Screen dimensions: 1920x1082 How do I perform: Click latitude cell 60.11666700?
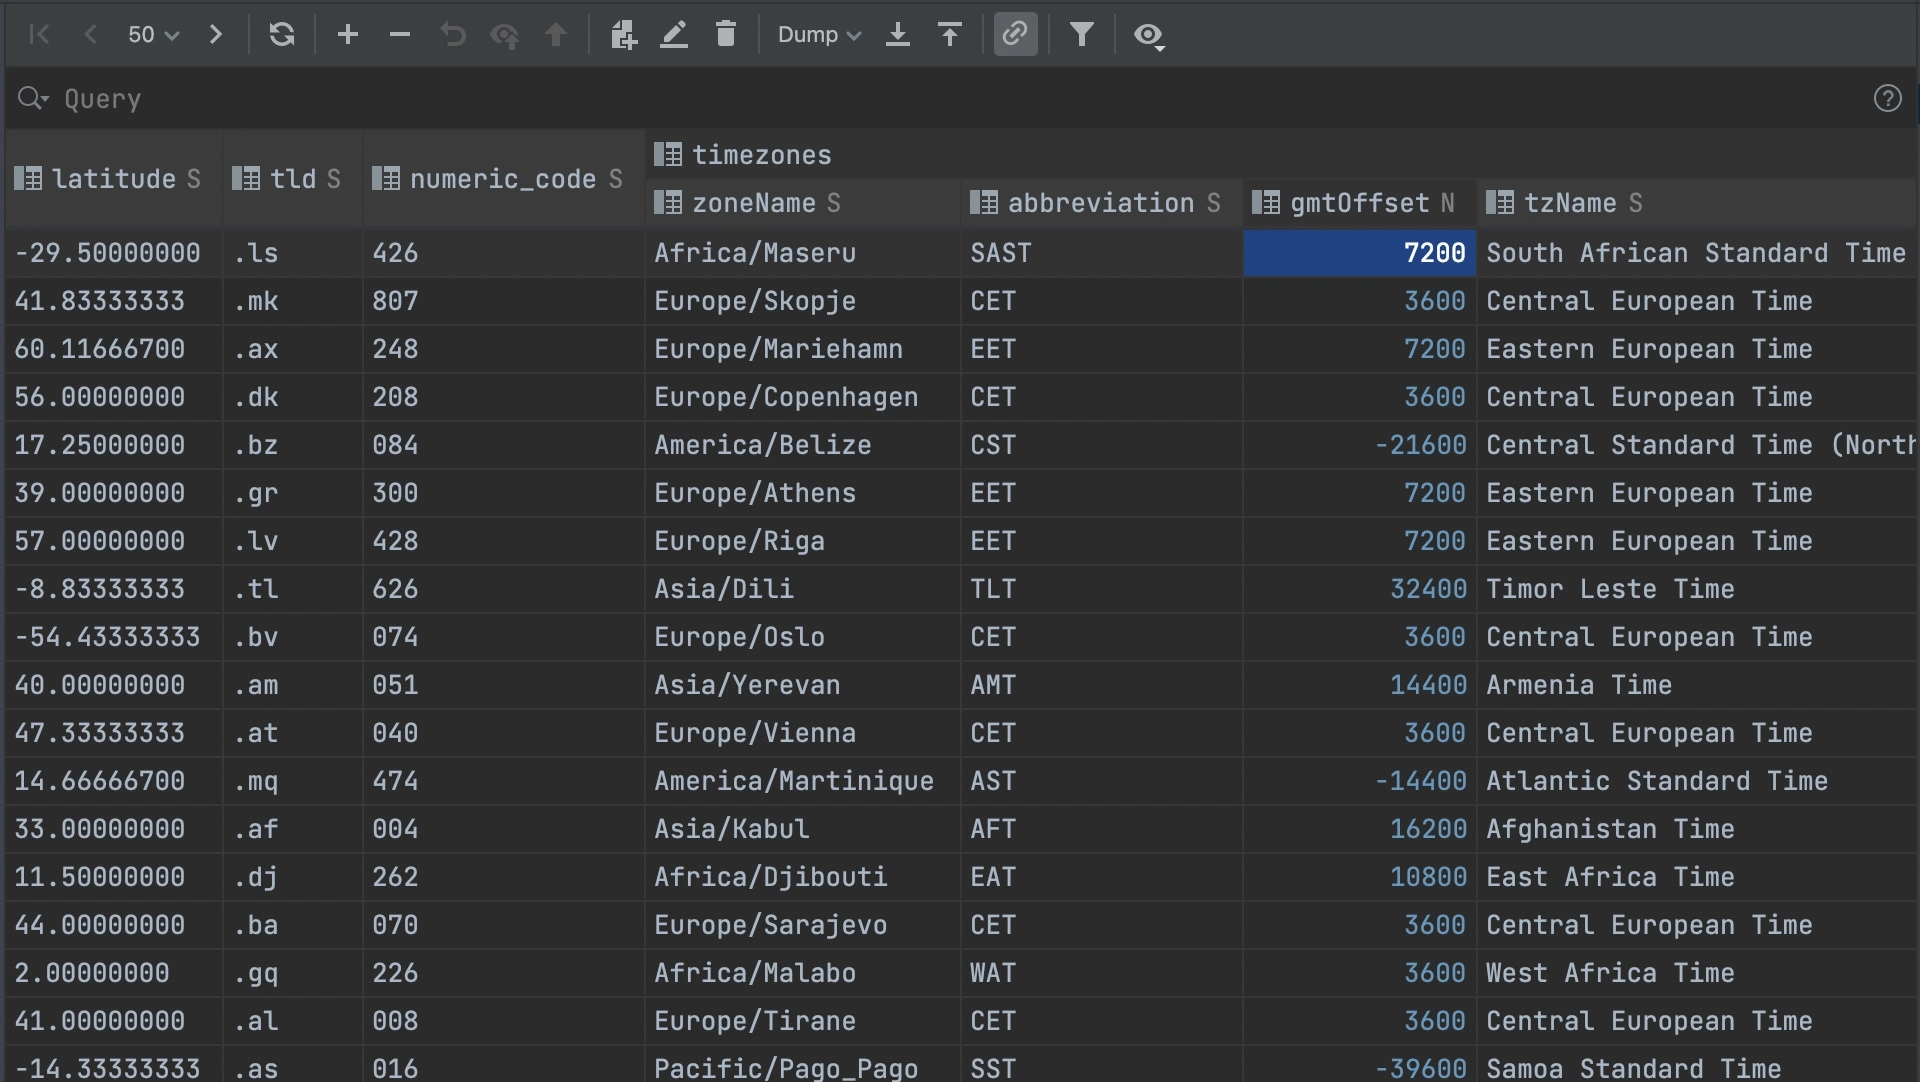point(114,349)
